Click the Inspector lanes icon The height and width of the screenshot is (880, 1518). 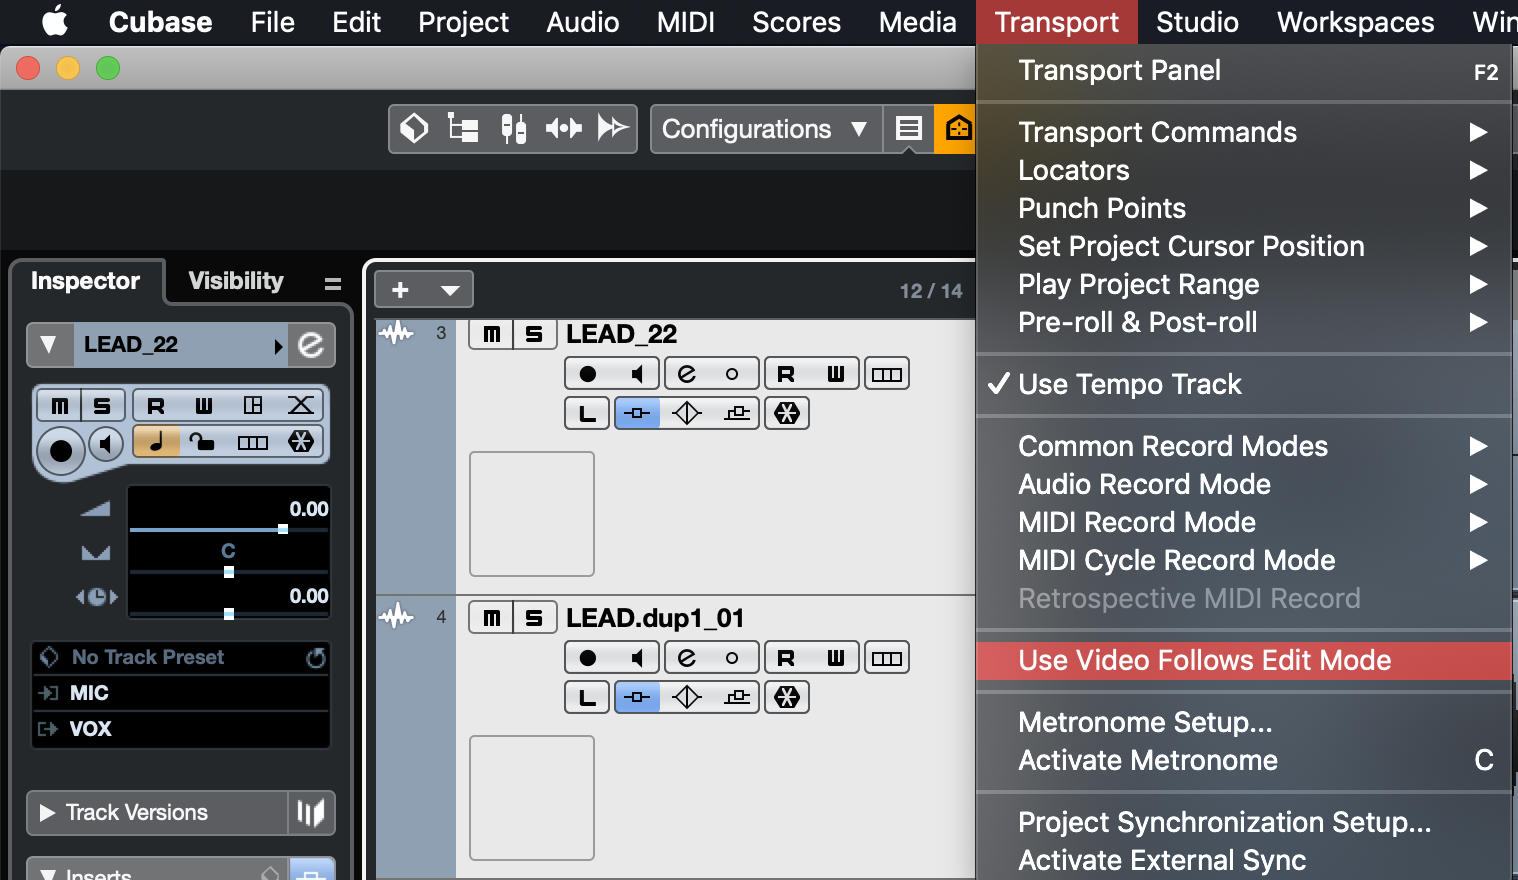point(253,442)
